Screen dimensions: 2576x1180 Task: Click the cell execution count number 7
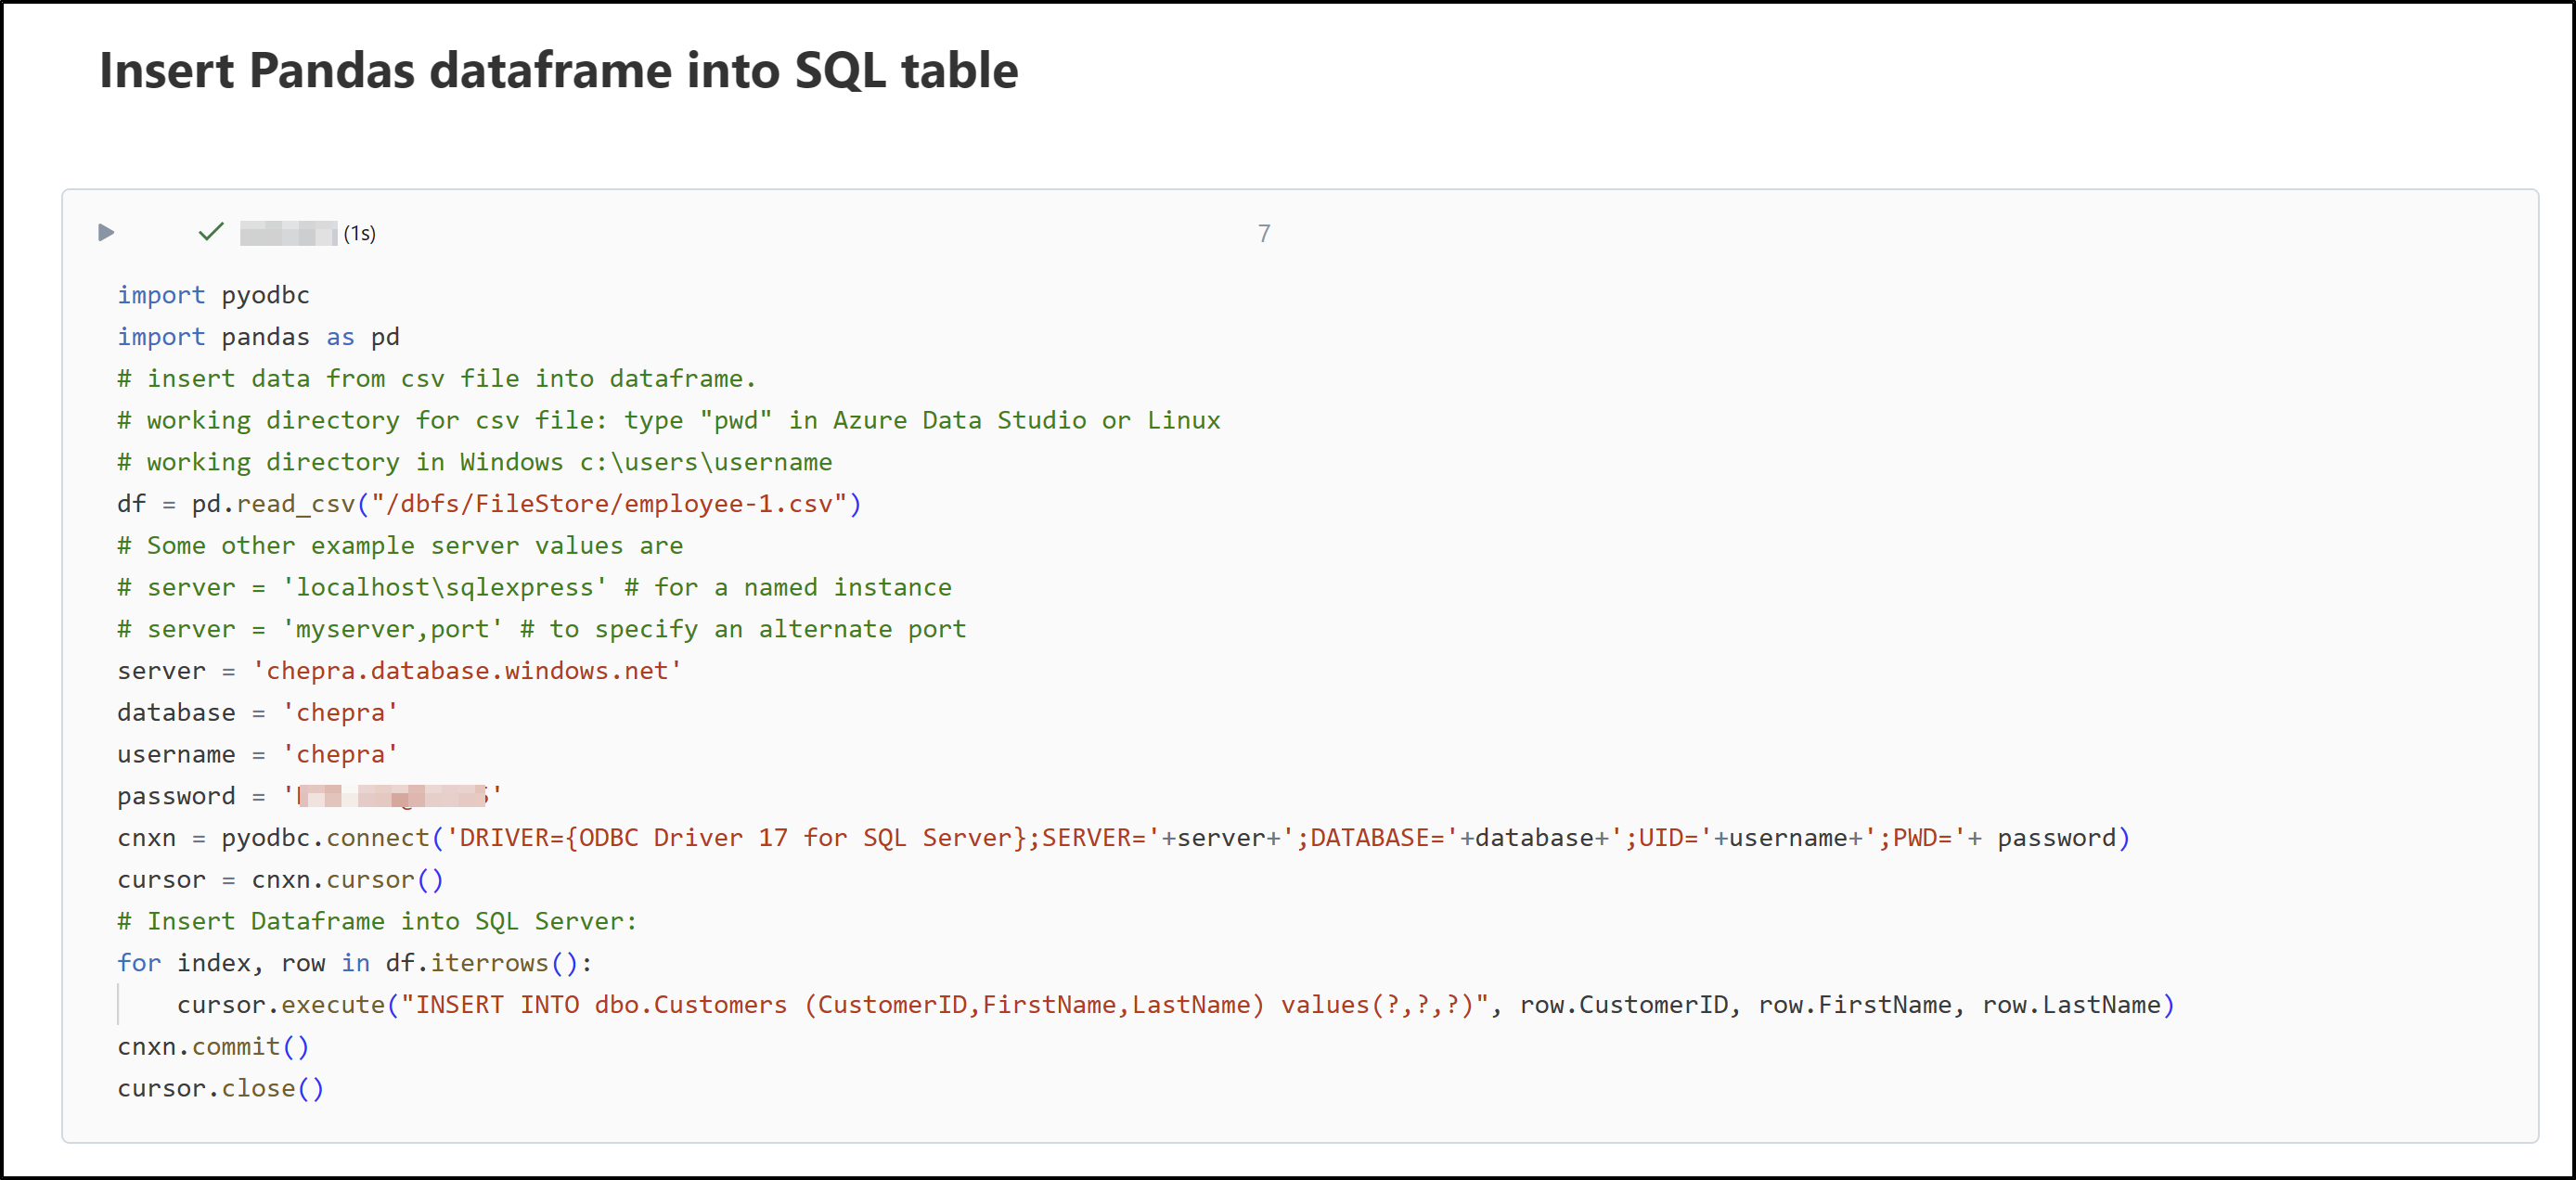click(1264, 234)
